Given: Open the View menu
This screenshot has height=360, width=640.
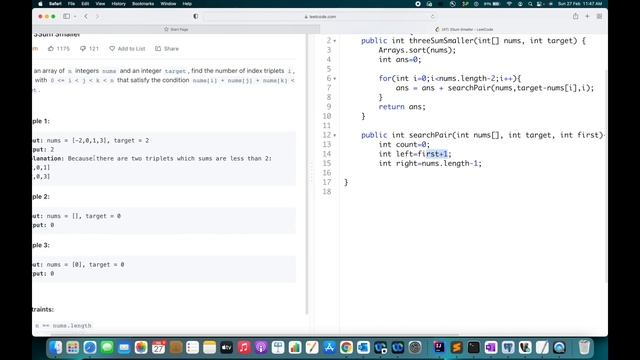Looking at the screenshot, I should (x=100, y=4).
